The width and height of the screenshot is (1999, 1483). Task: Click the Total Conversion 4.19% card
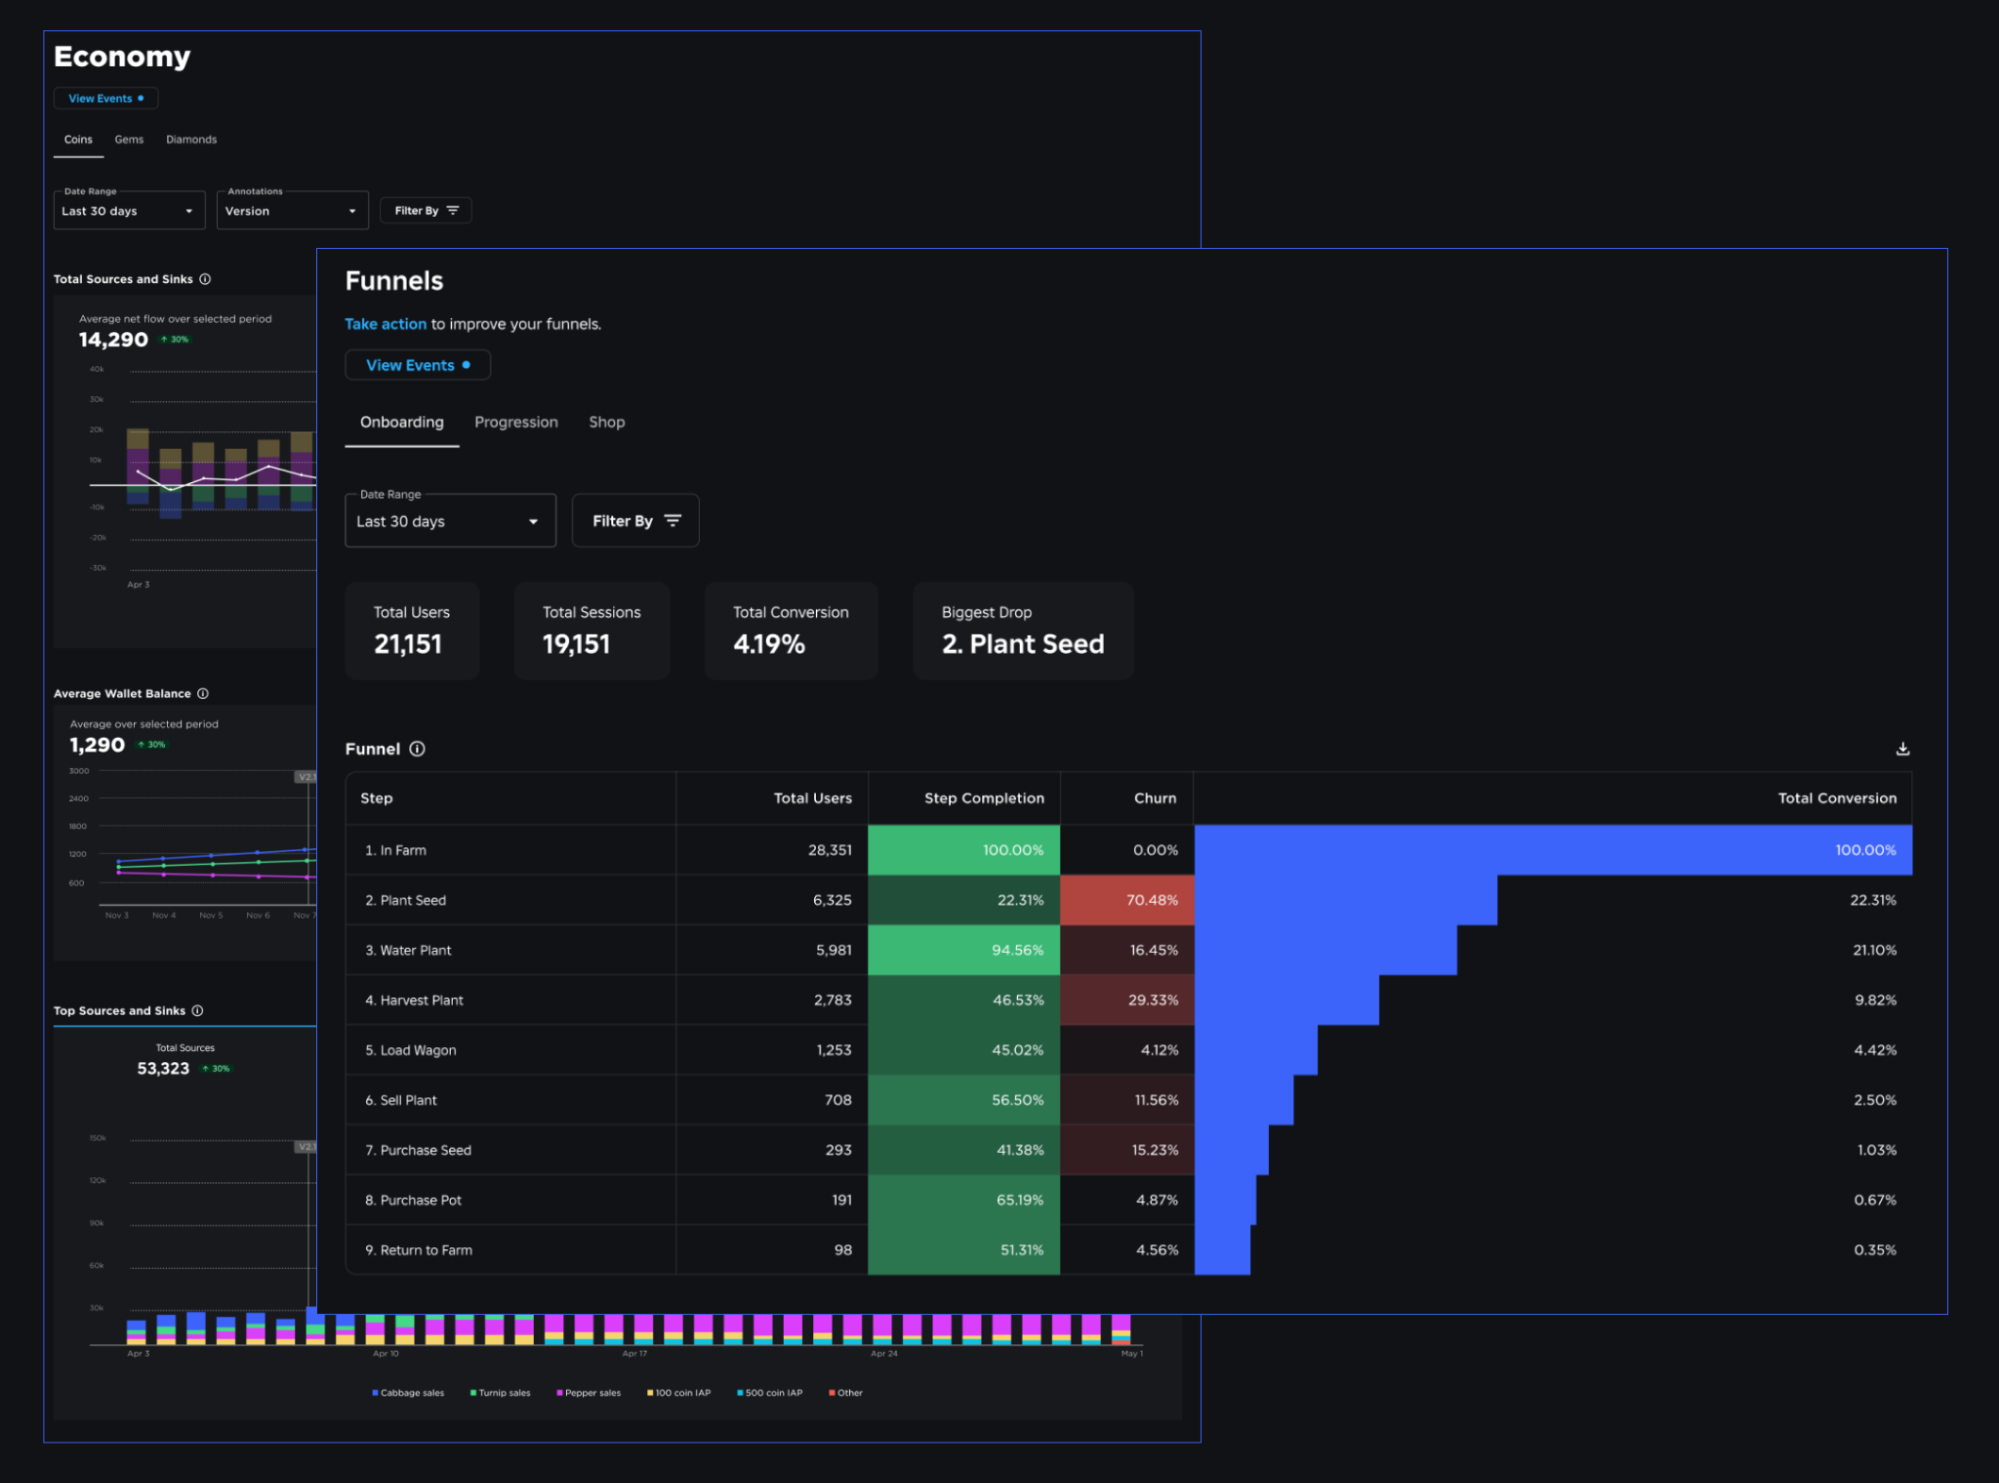click(x=791, y=631)
